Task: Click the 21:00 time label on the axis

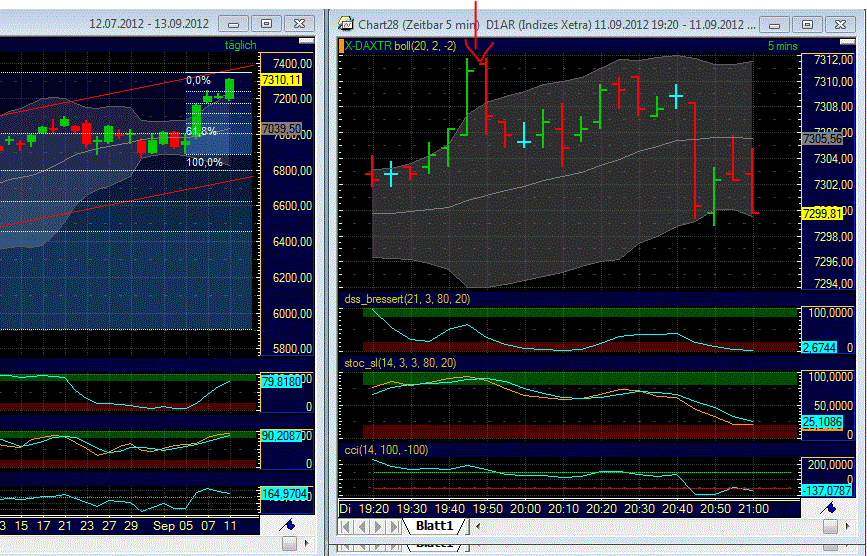Action: (x=754, y=509)
